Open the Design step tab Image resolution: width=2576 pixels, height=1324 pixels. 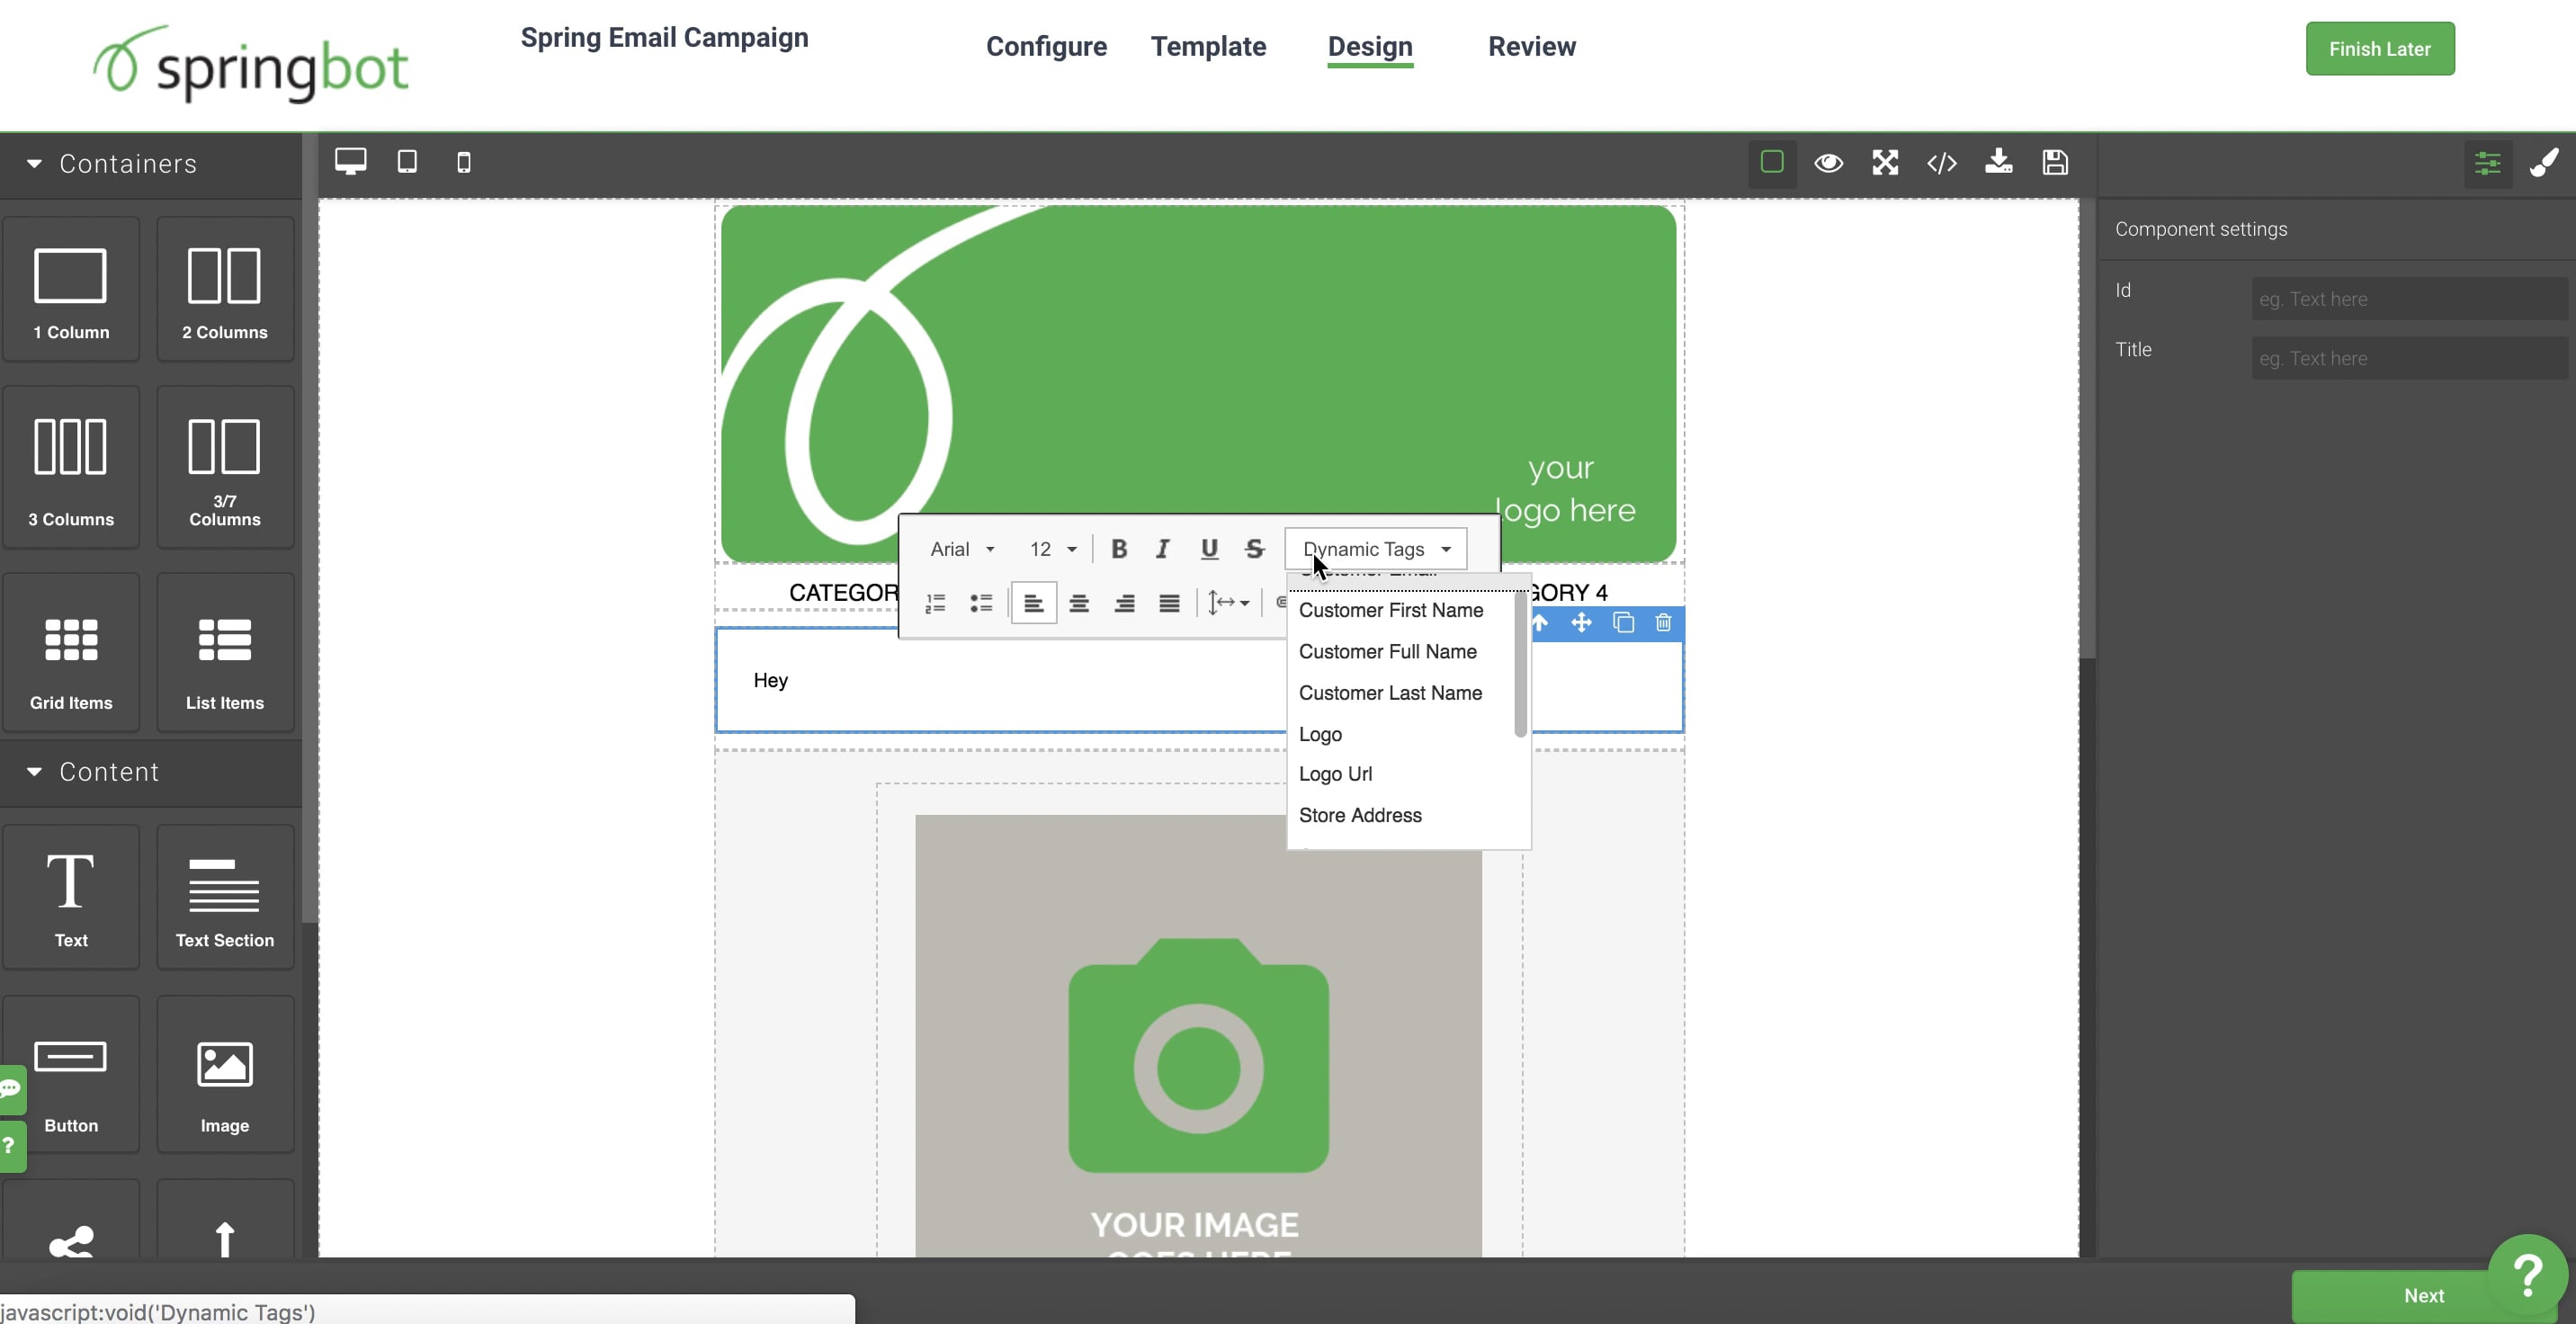[x=1370, y=47]
